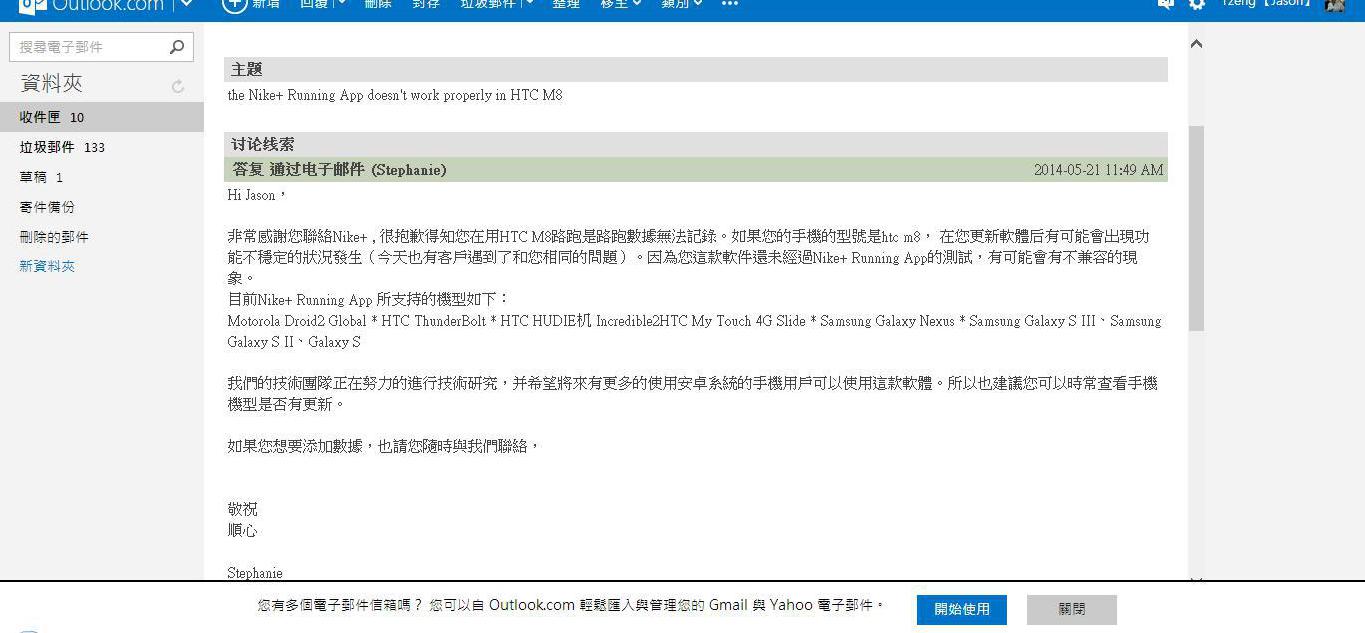Open the more actions ellipsis
Image resolution: width=1365 pixels, height=633 pixels.
tap(730, 4)
